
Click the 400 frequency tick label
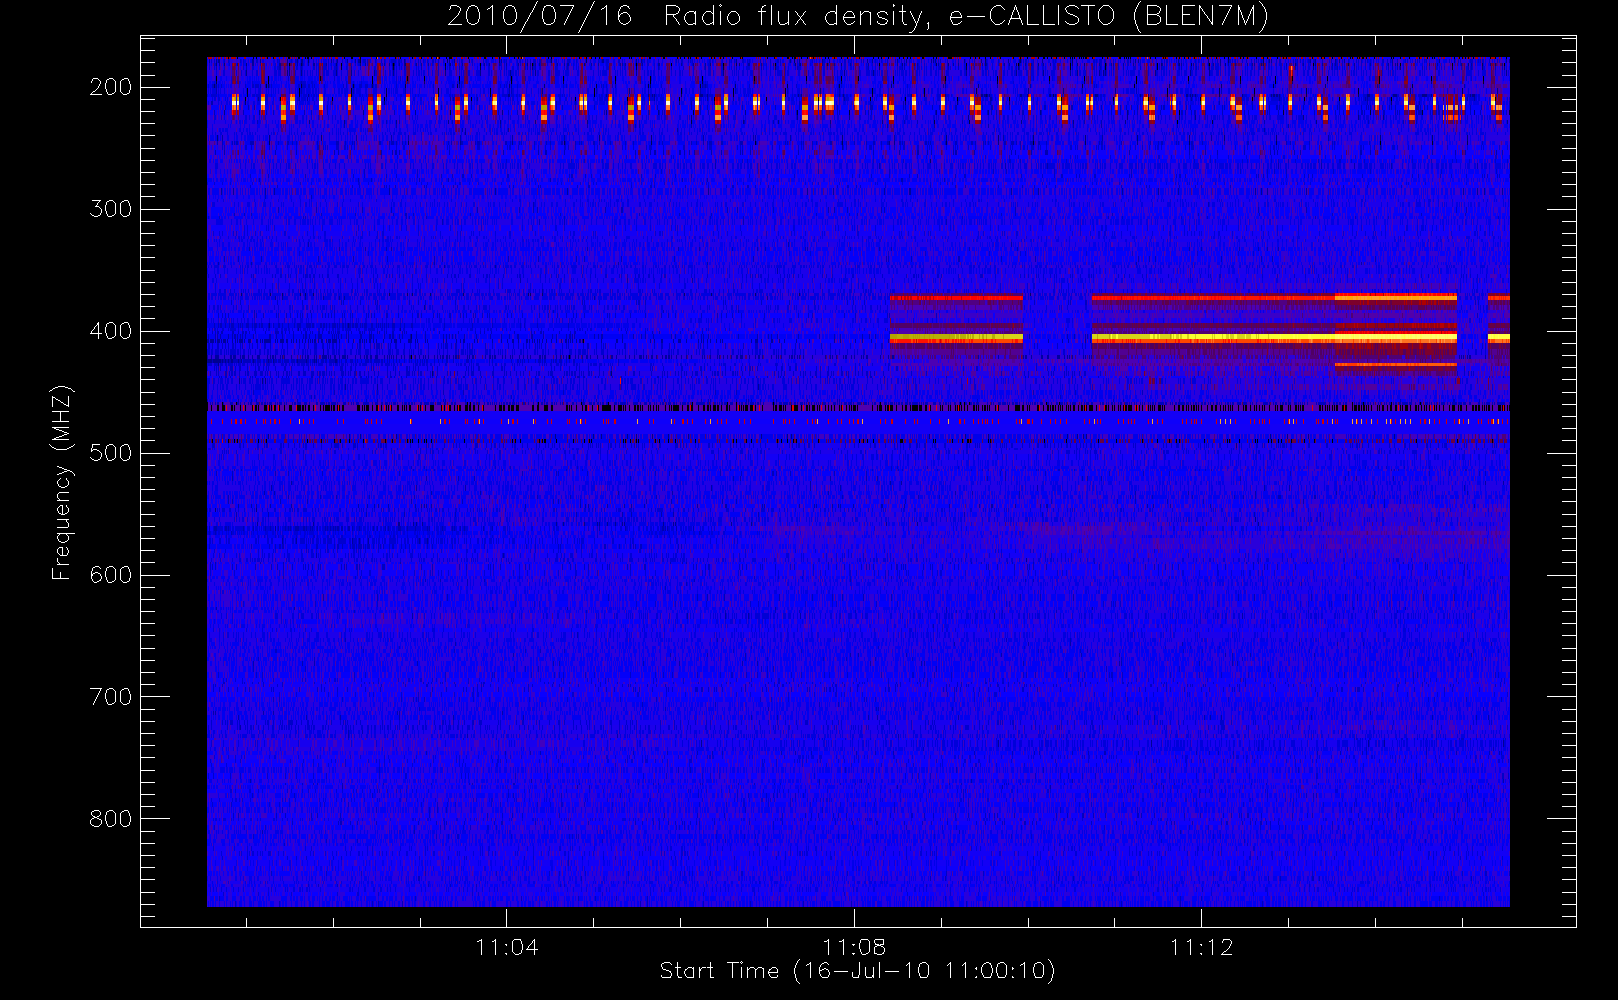111,331
